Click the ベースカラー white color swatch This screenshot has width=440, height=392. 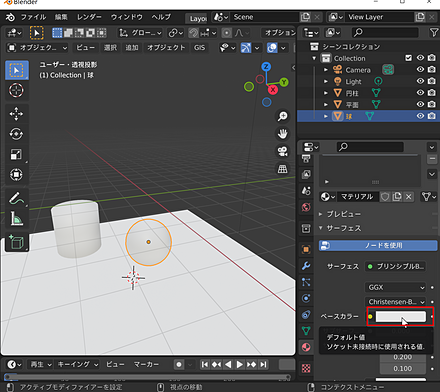(401, 316)
